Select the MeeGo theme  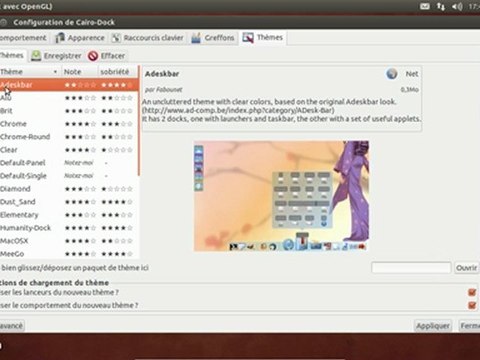[69, 253]
